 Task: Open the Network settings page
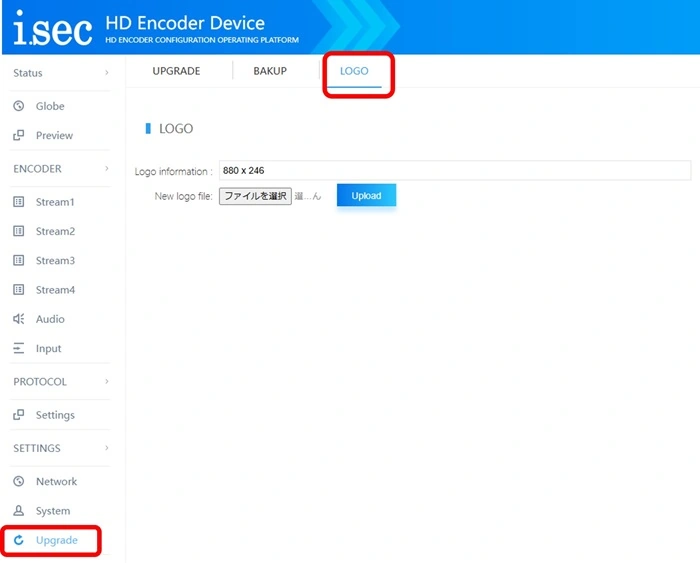[56, 481]
